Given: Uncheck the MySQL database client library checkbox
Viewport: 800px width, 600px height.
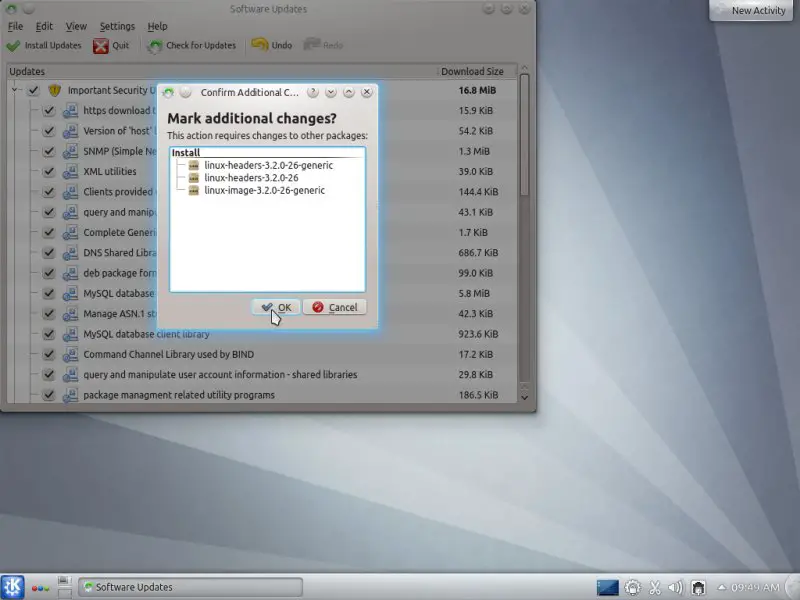Looking at the screenshot, I should pyautogui.click(x=48, y=334).
